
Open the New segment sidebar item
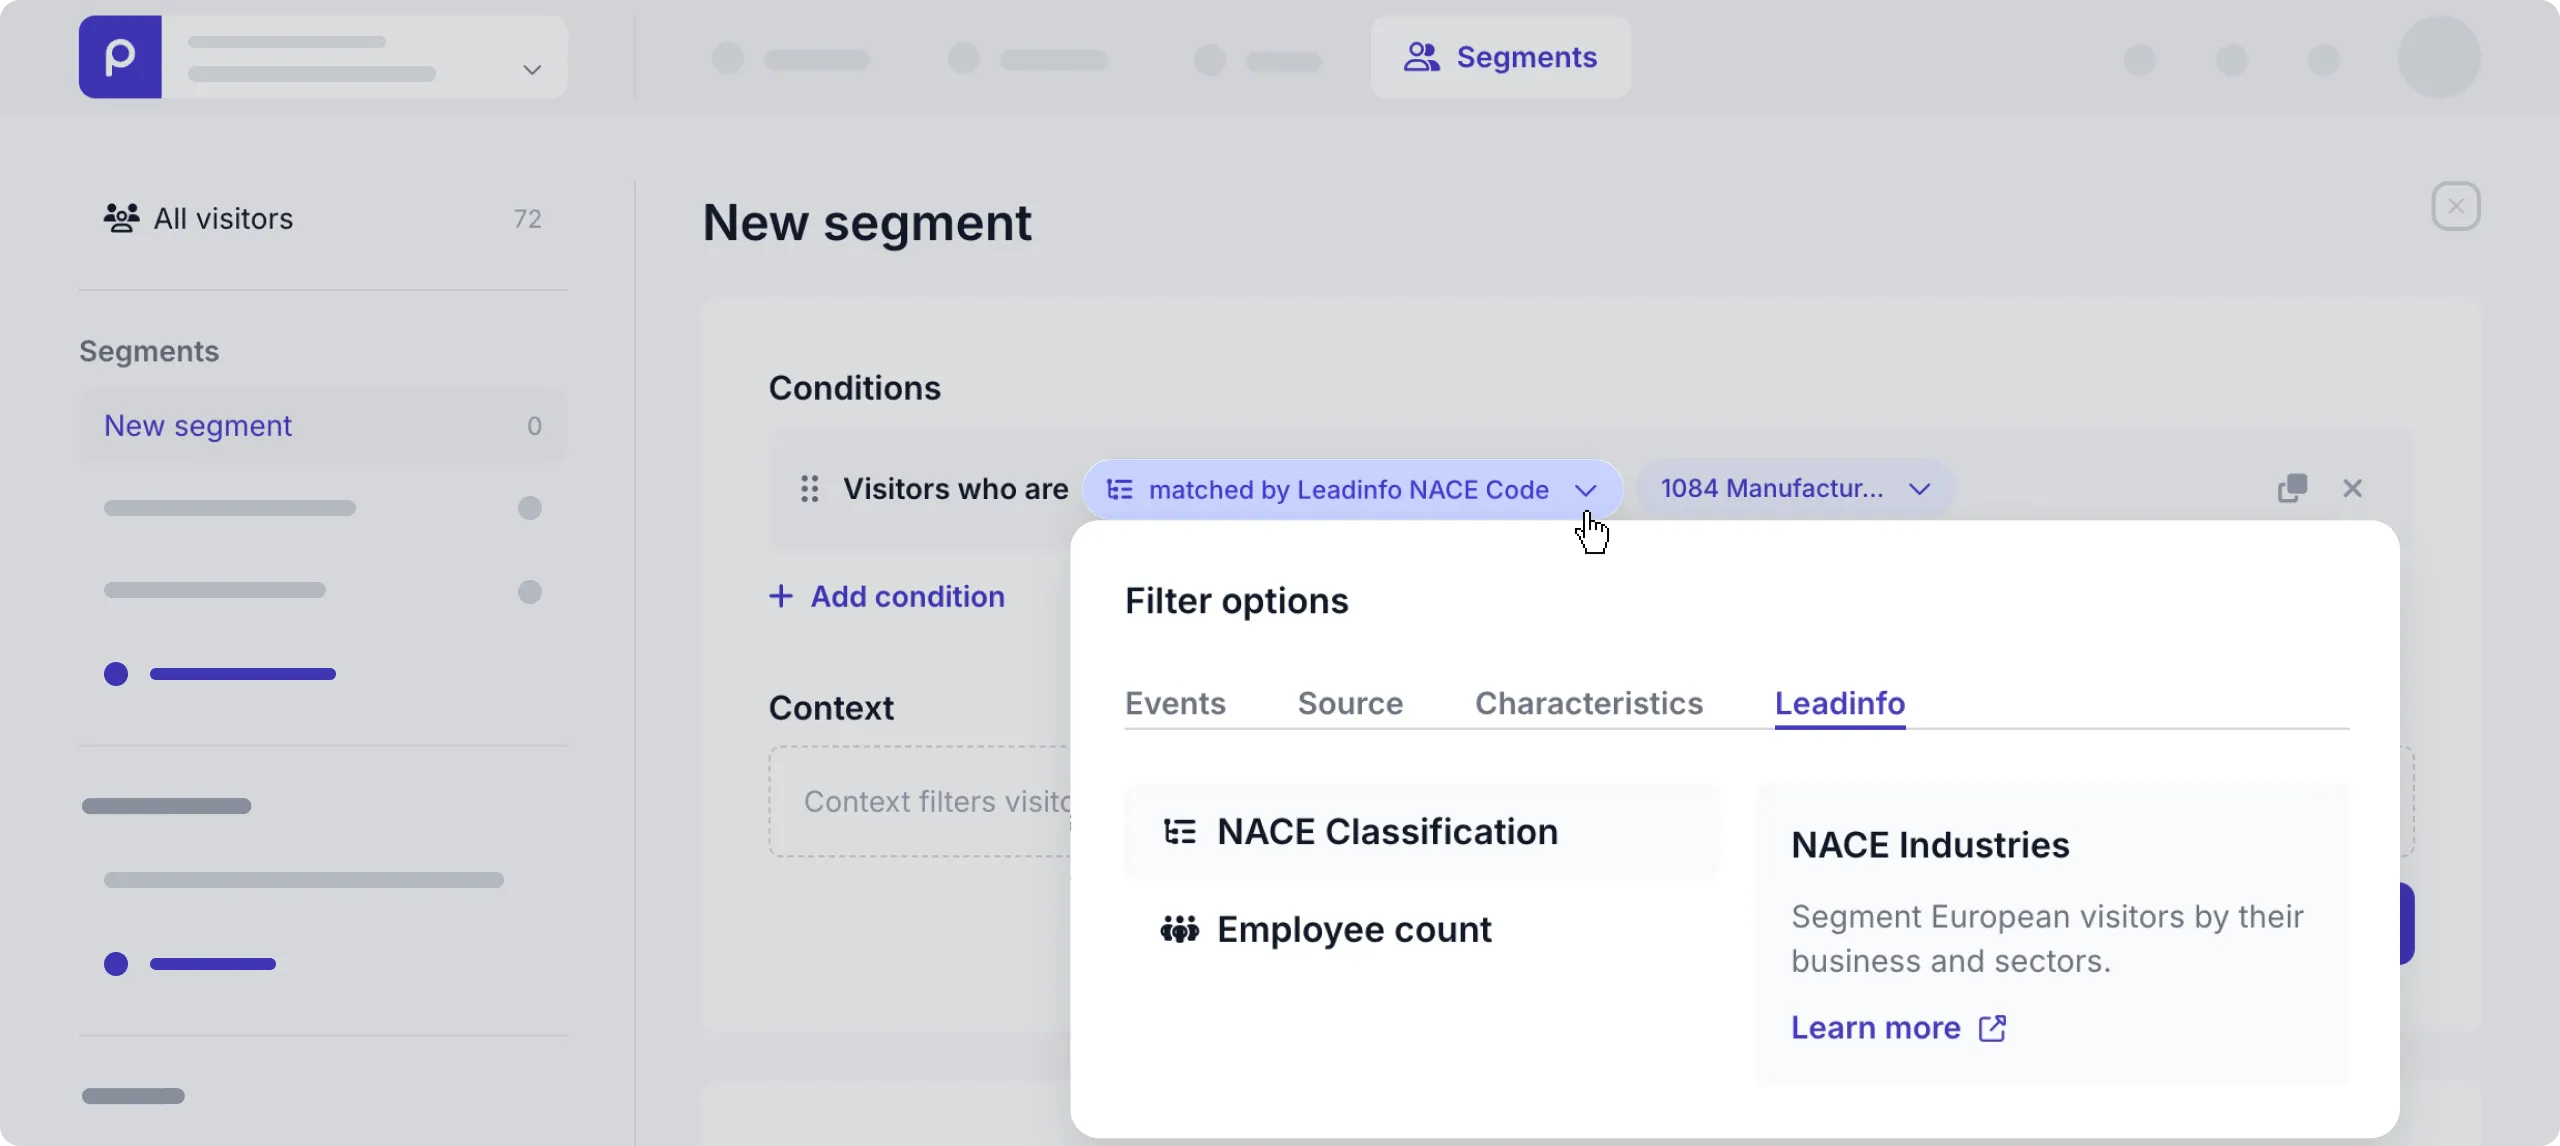coord(322,426)
